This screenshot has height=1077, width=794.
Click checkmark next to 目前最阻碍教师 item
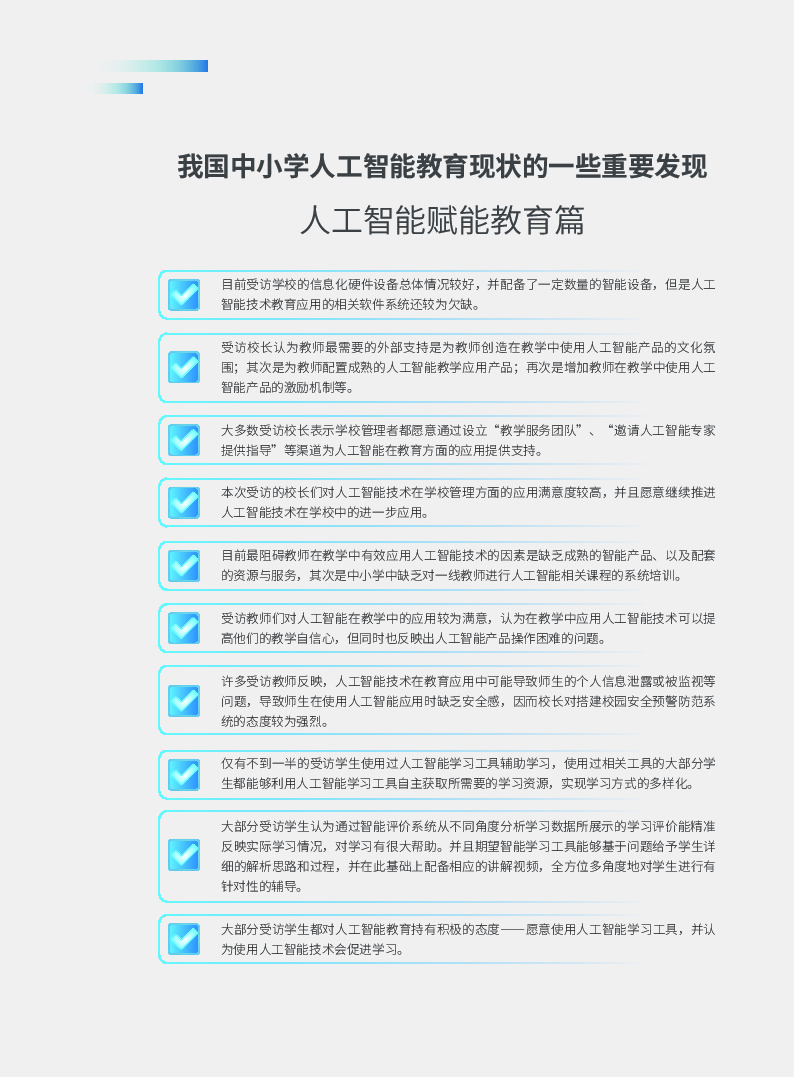click(x=184, y=566)
